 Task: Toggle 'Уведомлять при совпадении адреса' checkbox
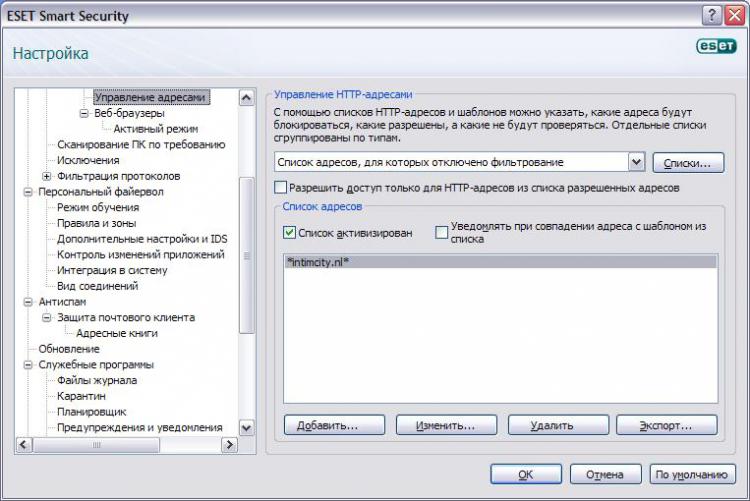(441, 232)
